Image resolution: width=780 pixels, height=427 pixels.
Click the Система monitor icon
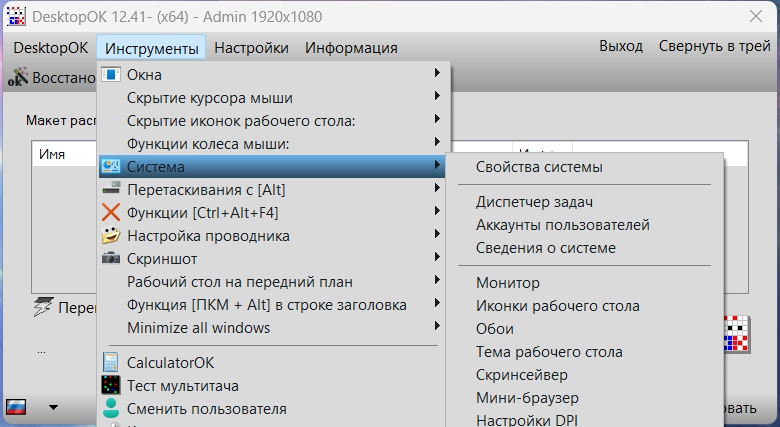point(111,167)
